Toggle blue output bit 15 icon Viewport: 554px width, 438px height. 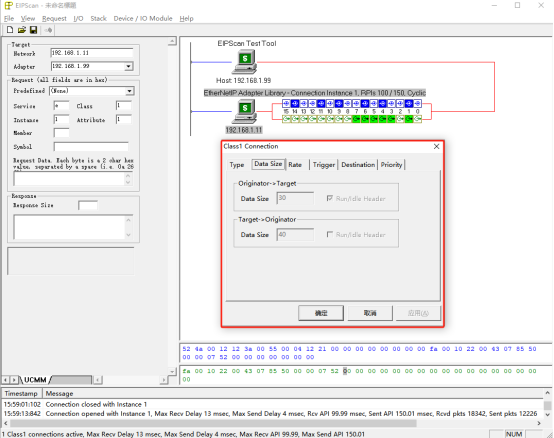(x=286, y=103)
